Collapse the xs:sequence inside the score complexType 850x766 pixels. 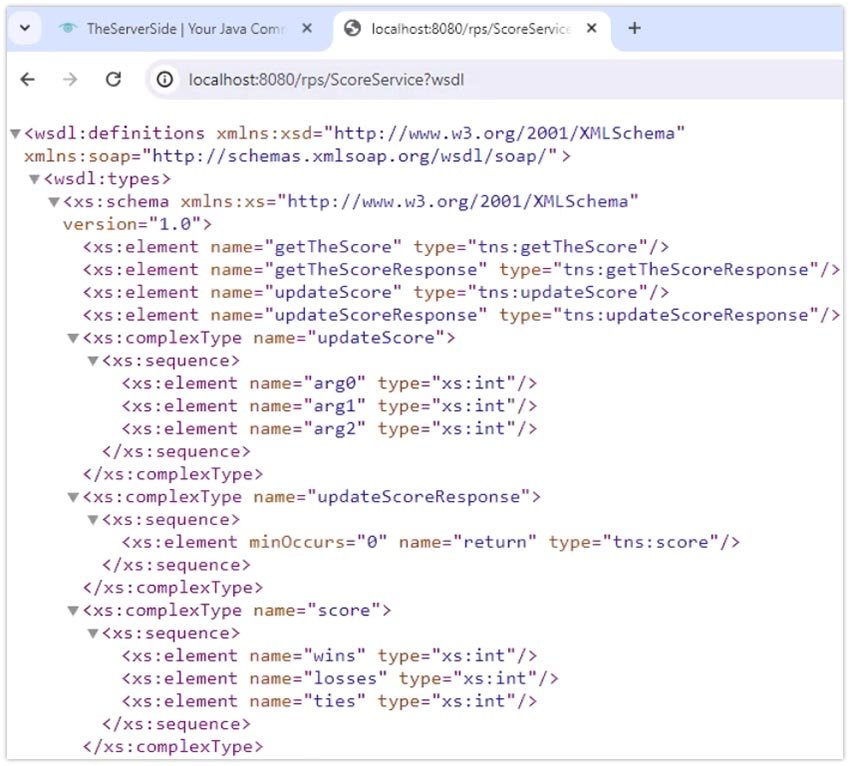tap(92, 633)
